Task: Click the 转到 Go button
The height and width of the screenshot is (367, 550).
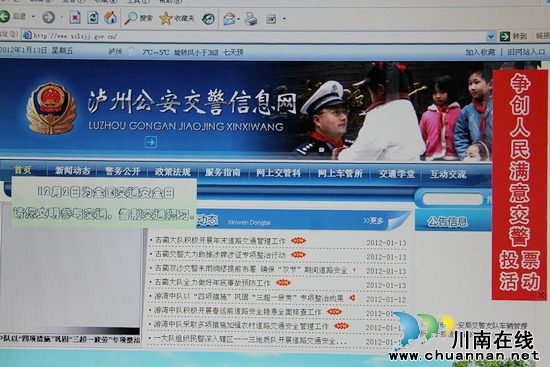Action: [514, 36]
